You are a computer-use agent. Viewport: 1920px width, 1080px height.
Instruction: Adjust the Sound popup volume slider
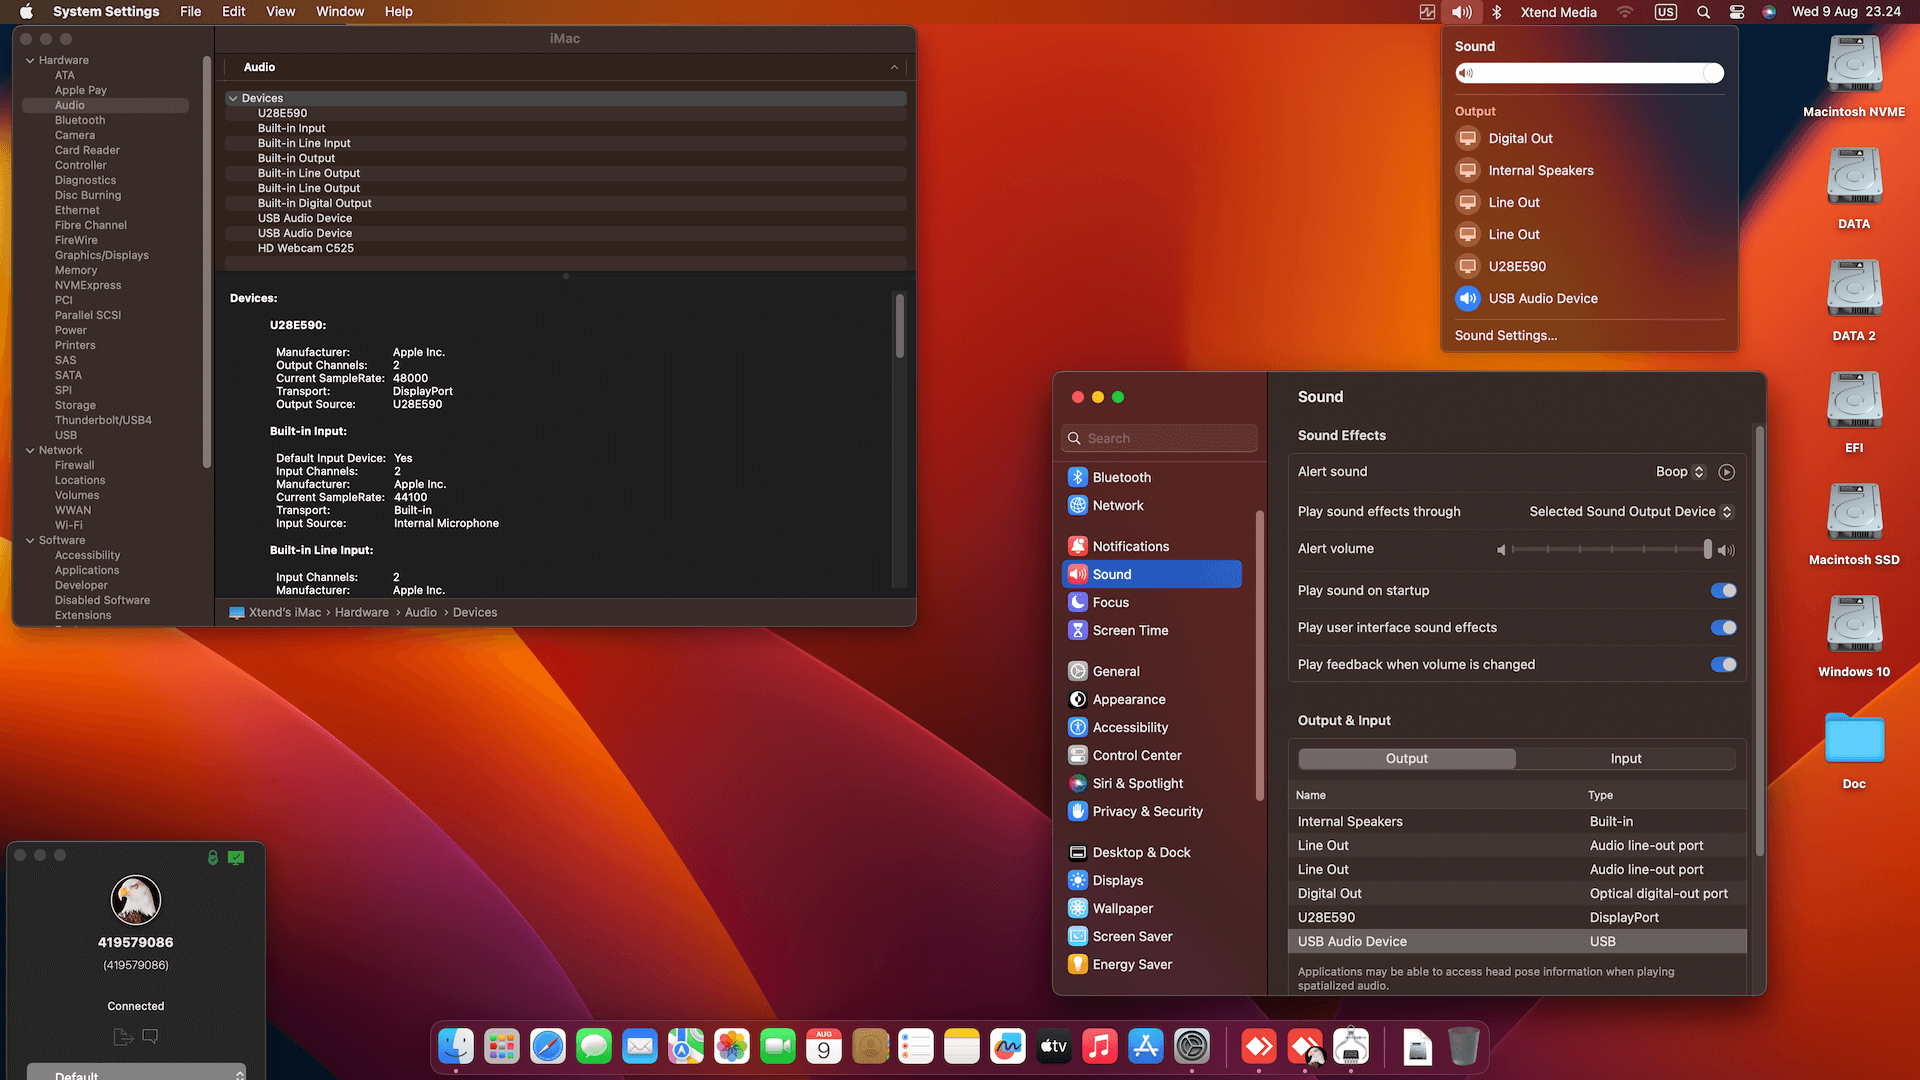click(x=1590, y=73)
